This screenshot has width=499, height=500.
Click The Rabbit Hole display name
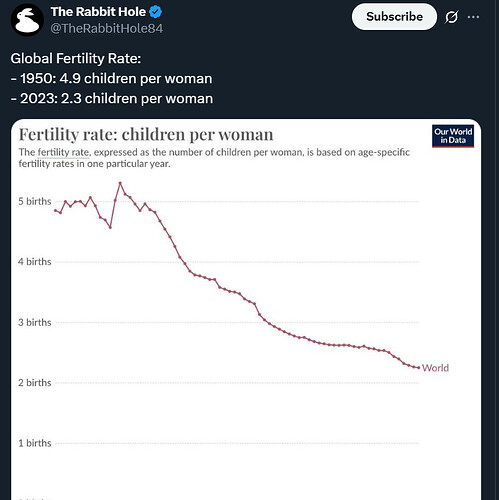pos(98,12)
